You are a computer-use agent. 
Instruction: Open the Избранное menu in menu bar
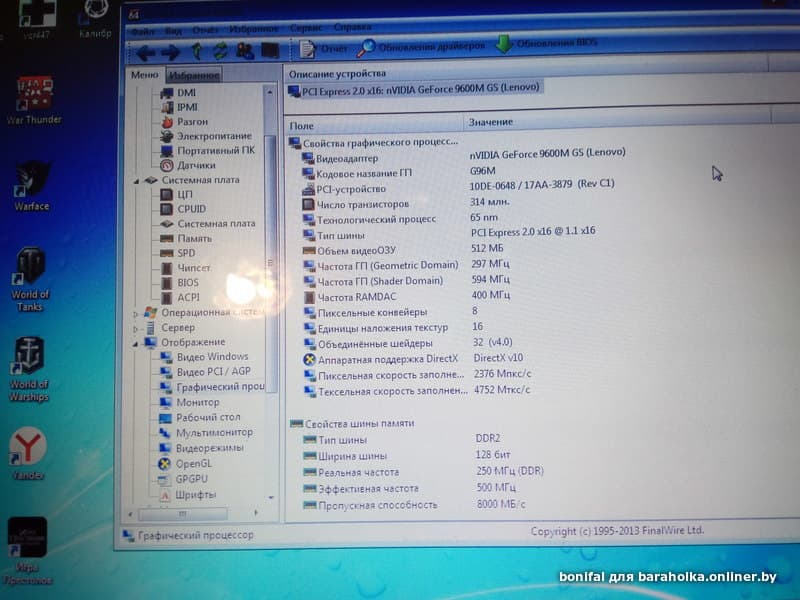pyautogui.click(x=254, y=30)
